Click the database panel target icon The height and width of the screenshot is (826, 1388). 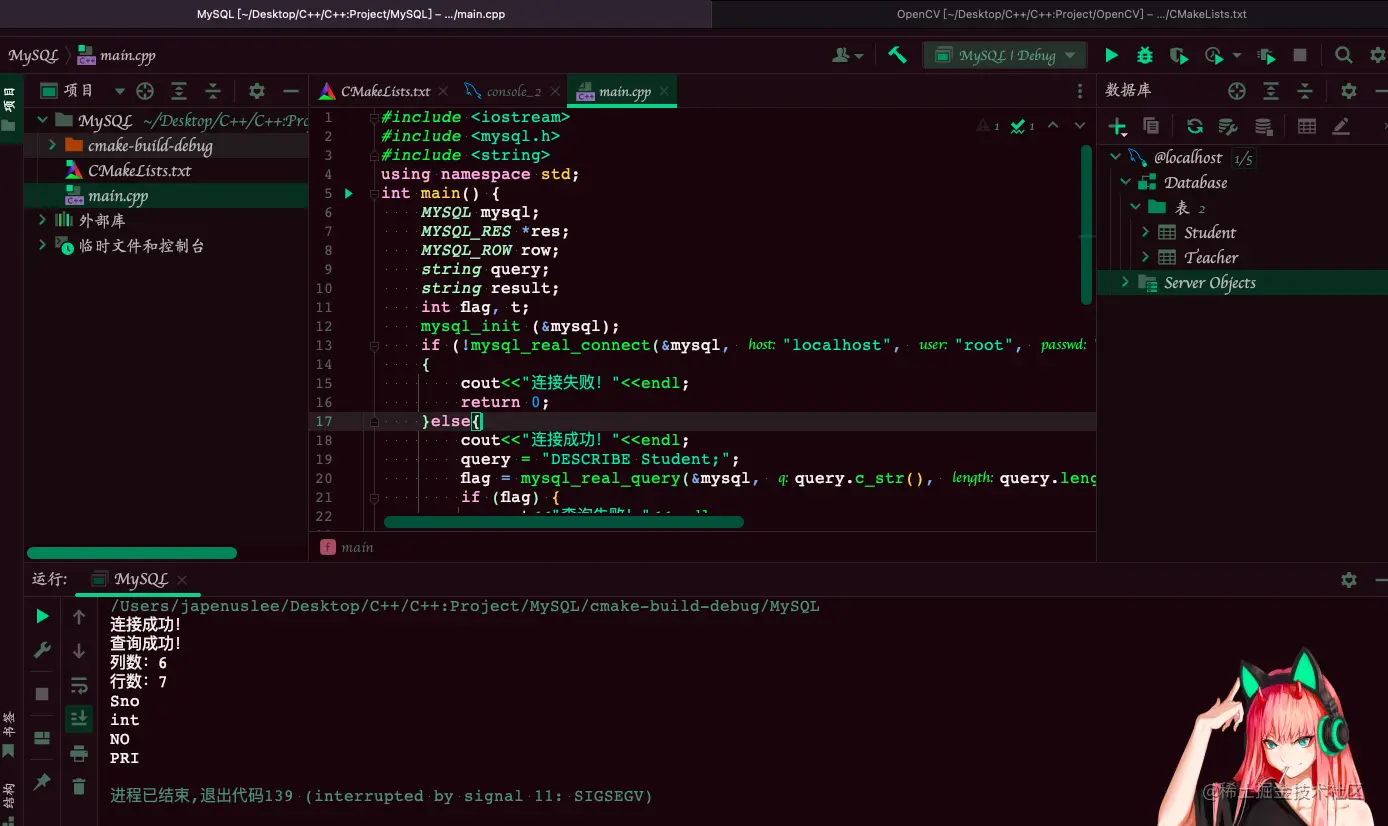[1237, 91]
